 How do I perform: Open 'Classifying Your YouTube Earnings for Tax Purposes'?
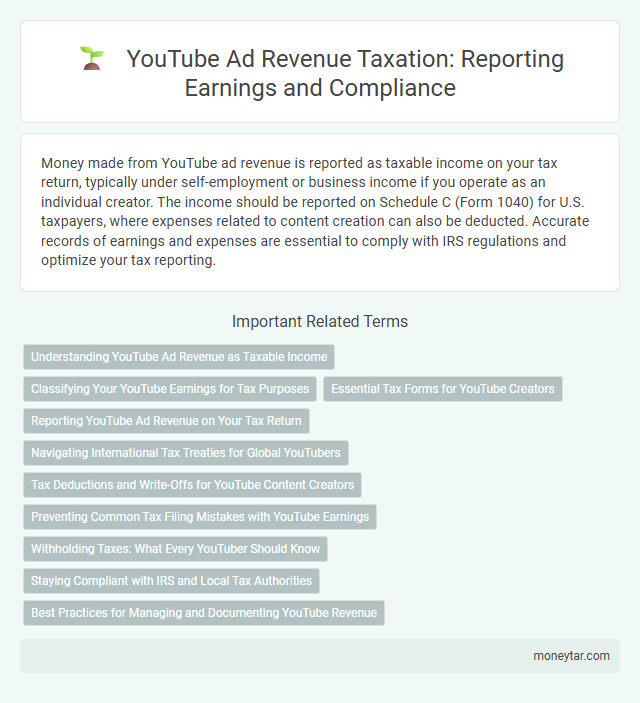[170, 389]
